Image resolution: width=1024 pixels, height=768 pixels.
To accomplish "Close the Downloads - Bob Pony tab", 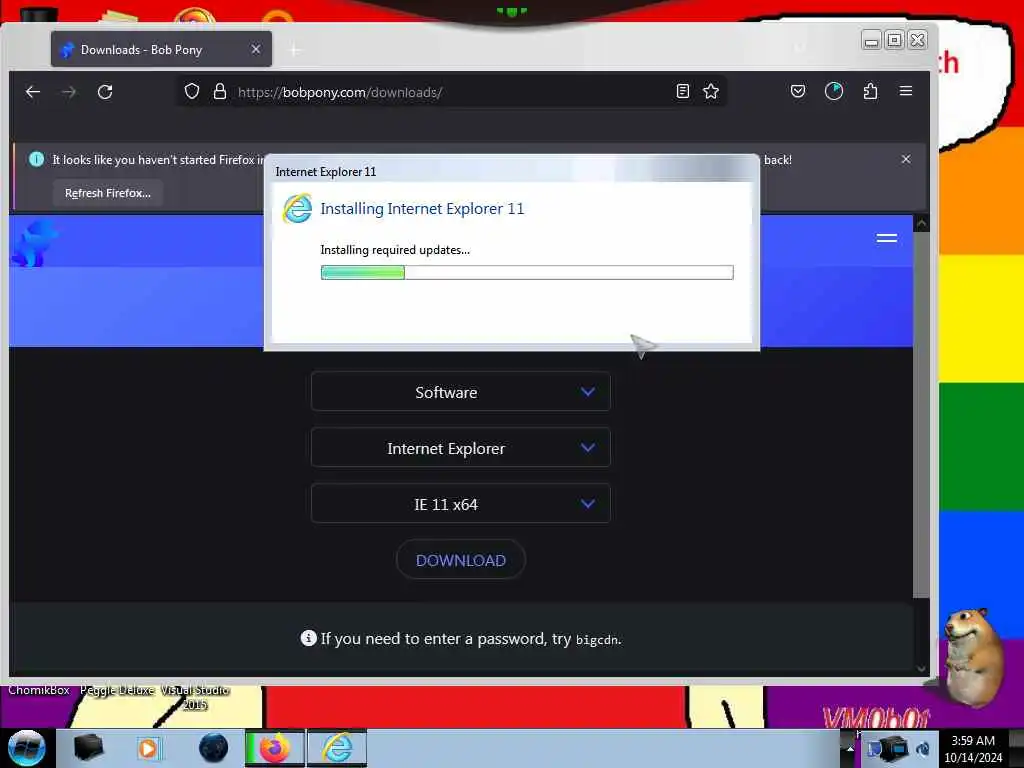I will pyautogui.click(x=255, y=49).
